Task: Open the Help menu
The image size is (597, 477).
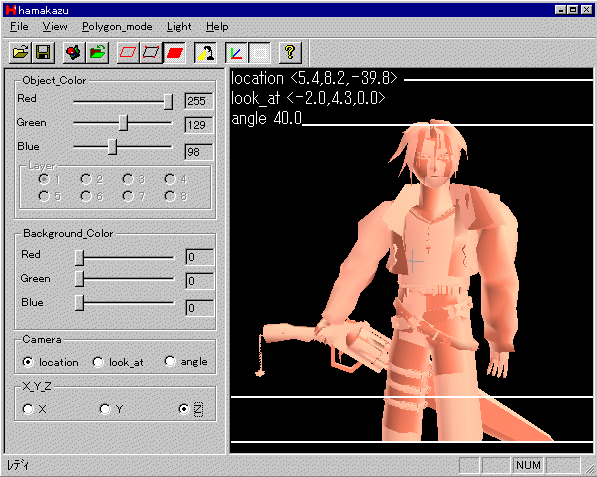Action: [217, 27]
